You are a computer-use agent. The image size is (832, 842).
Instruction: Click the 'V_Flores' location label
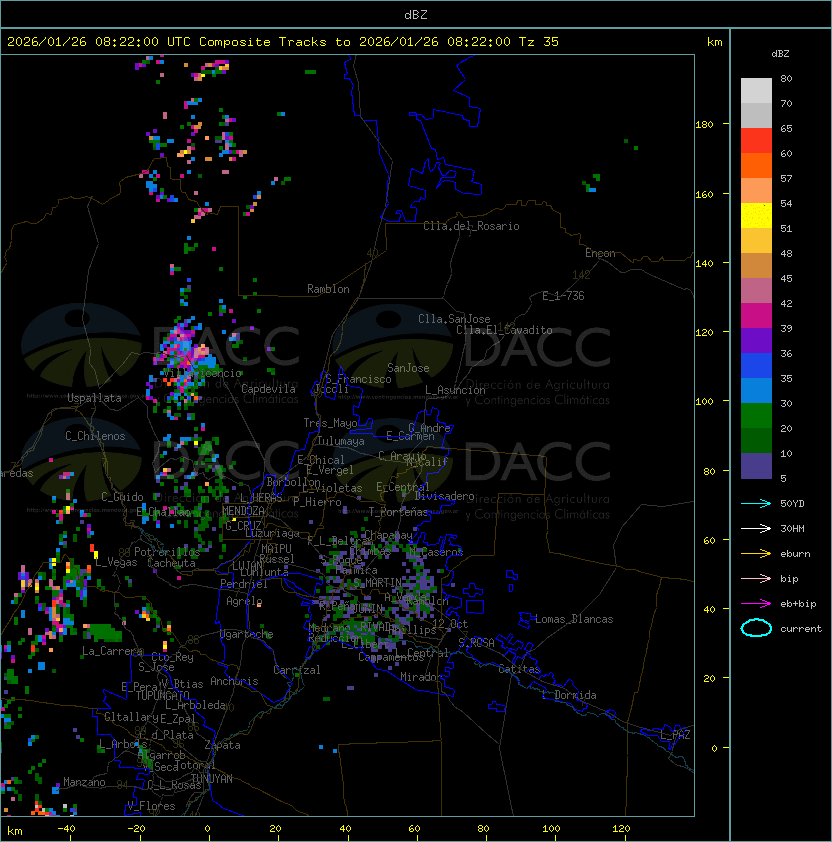(151, 806)
